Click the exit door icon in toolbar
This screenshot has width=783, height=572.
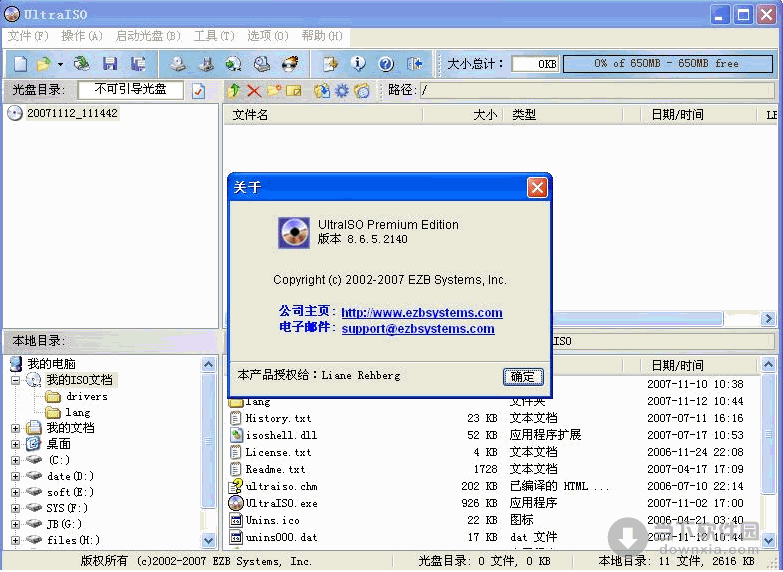point(415,64)
